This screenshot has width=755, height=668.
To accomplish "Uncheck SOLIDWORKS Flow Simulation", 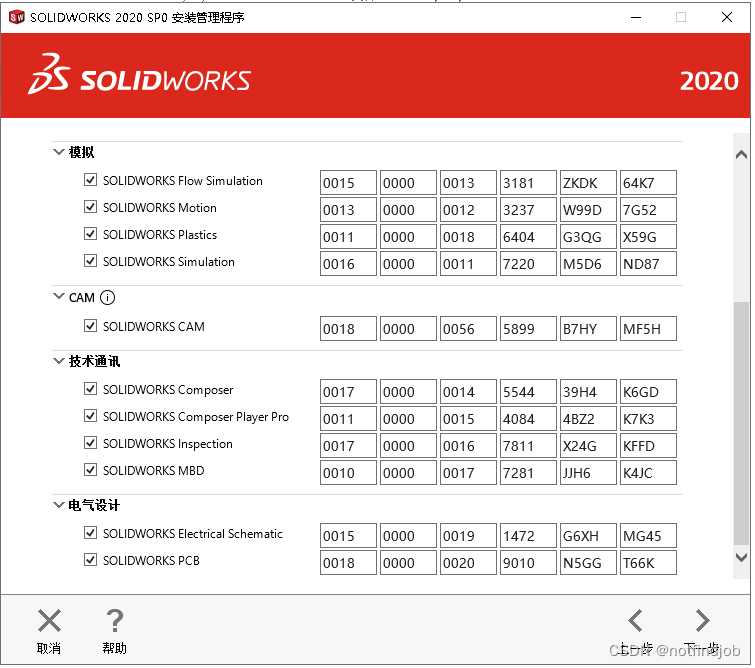I will tap(91, 181).
